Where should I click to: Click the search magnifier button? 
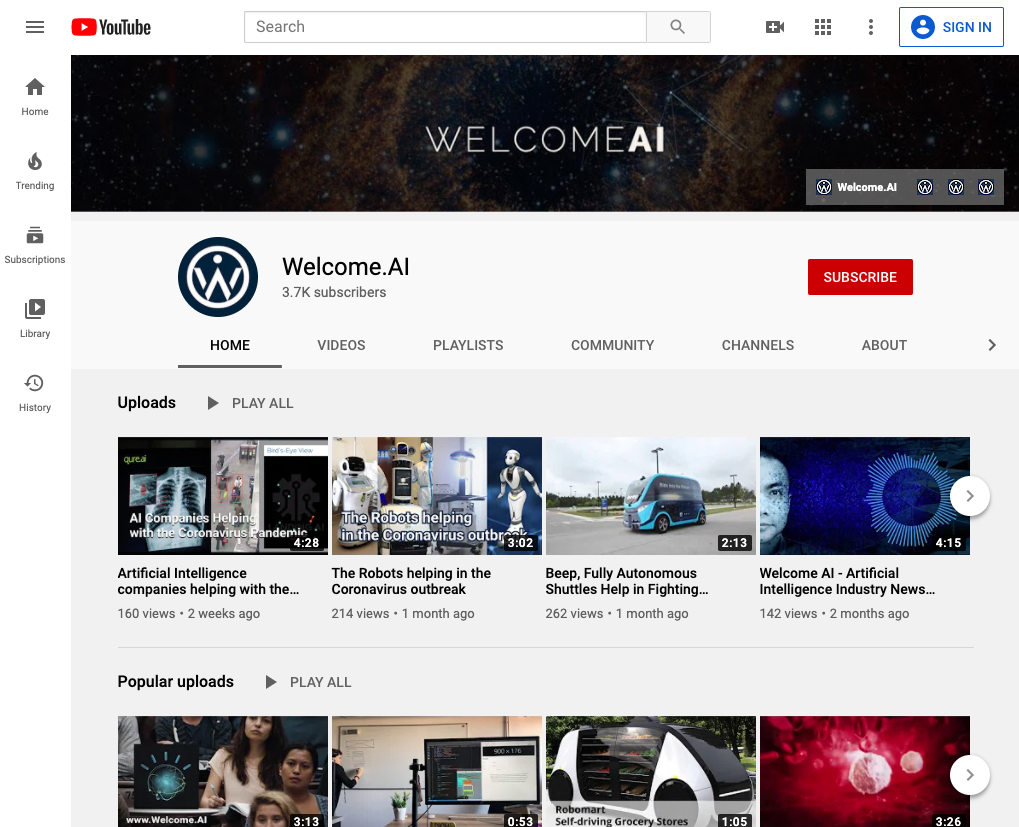point(678,27)
